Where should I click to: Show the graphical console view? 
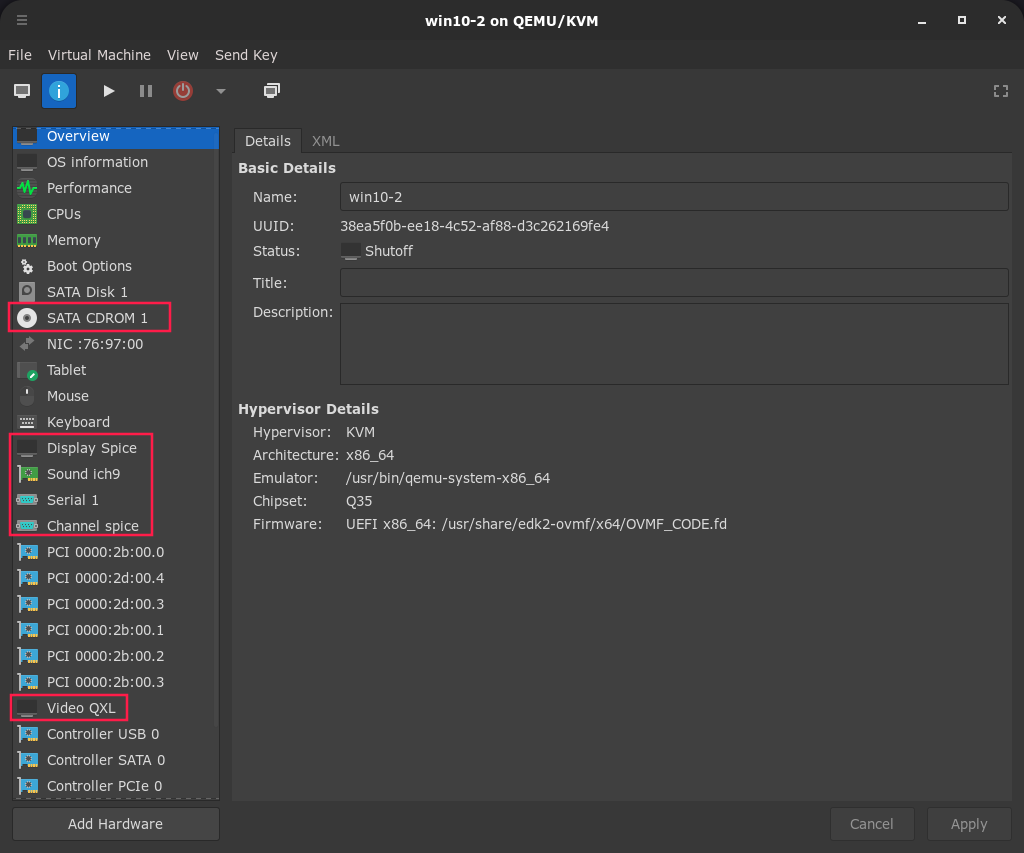22,91
